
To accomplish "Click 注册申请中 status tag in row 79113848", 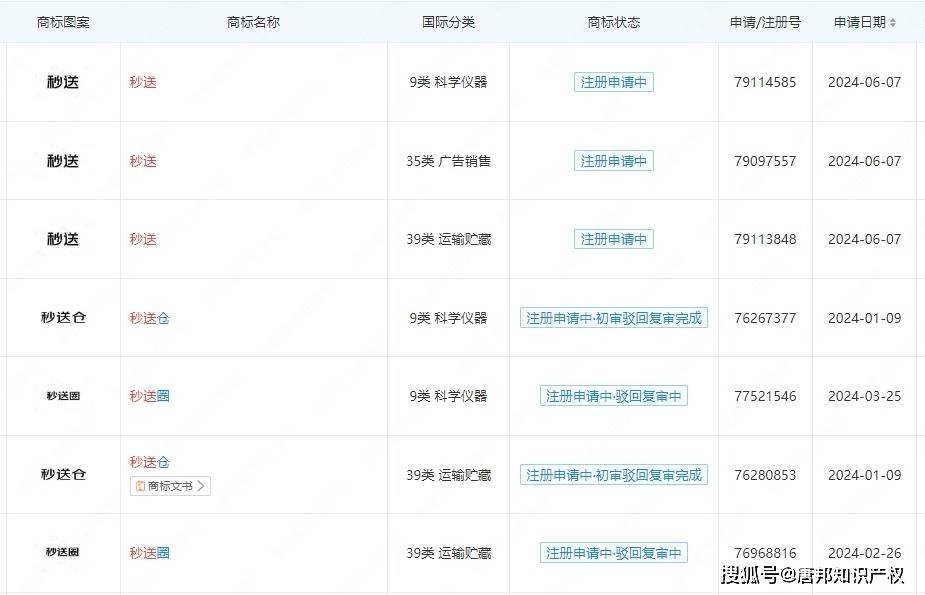I will (x=614, y=239).
